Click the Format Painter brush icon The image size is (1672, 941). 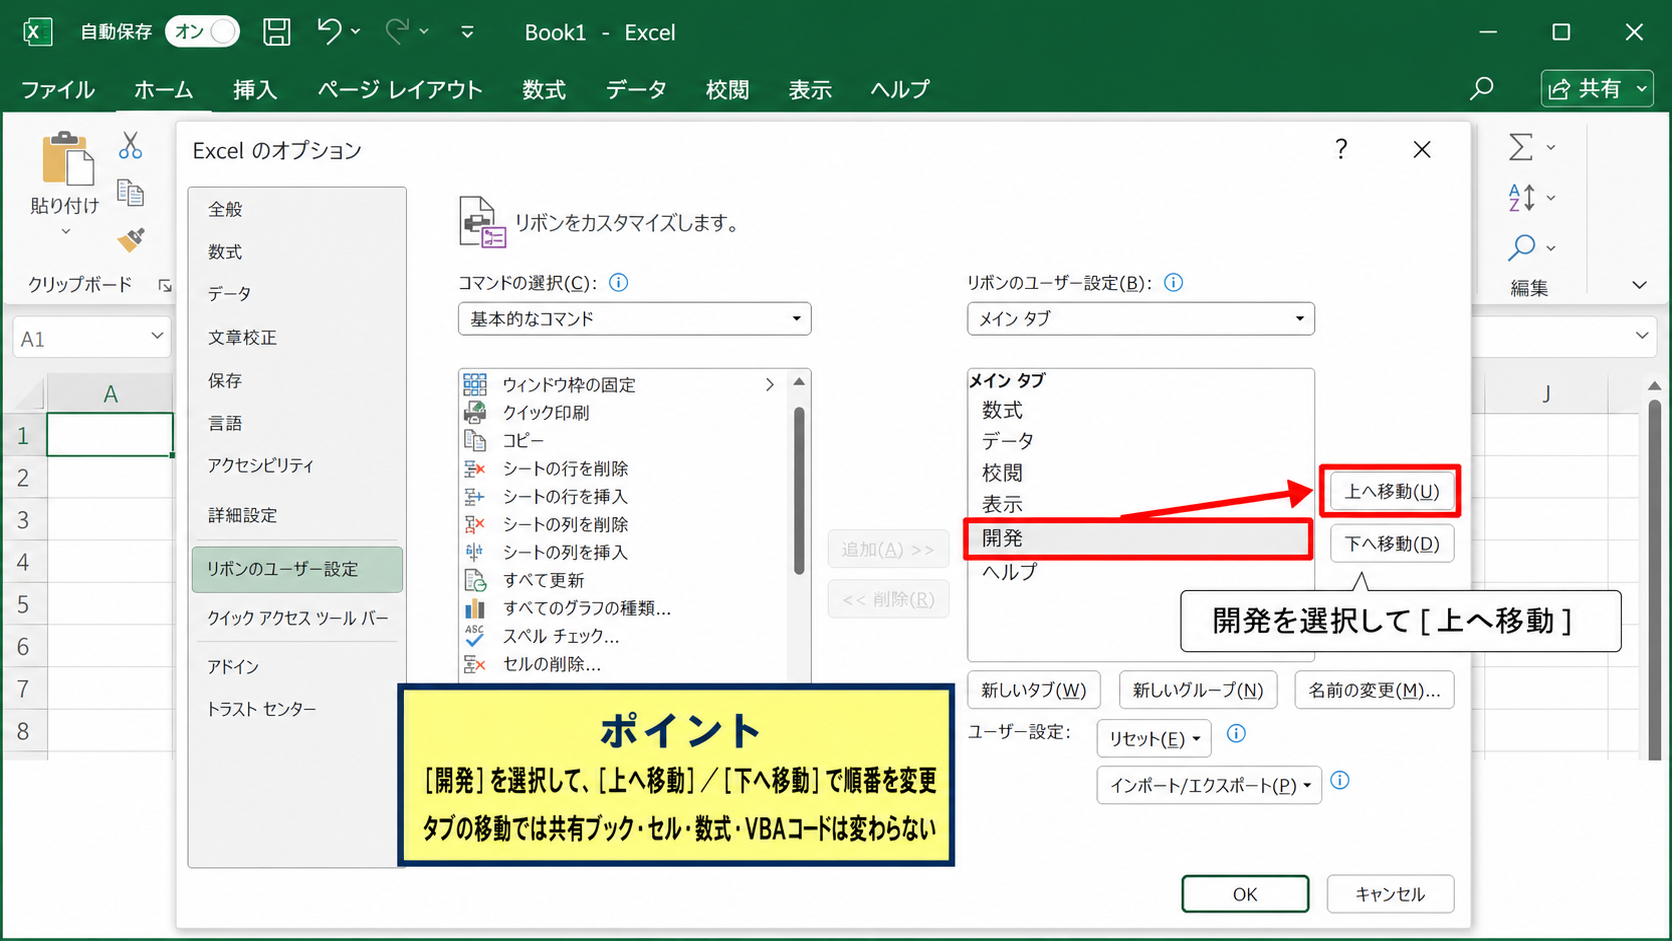pos(130,239)
